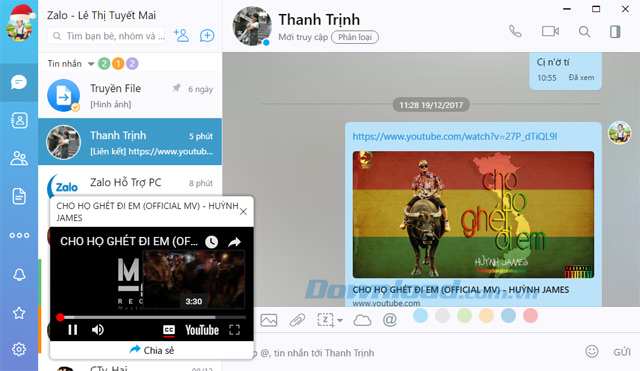Click the Cho họ ghét đi em video thumbnail
640x371 pixels.
(x=473, y=215)
